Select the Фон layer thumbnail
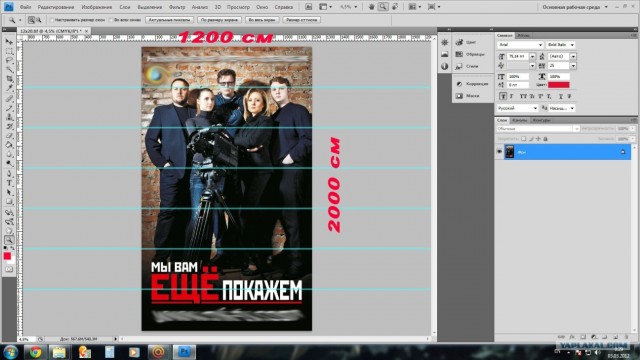640x360 pixels. click(509, 151)
